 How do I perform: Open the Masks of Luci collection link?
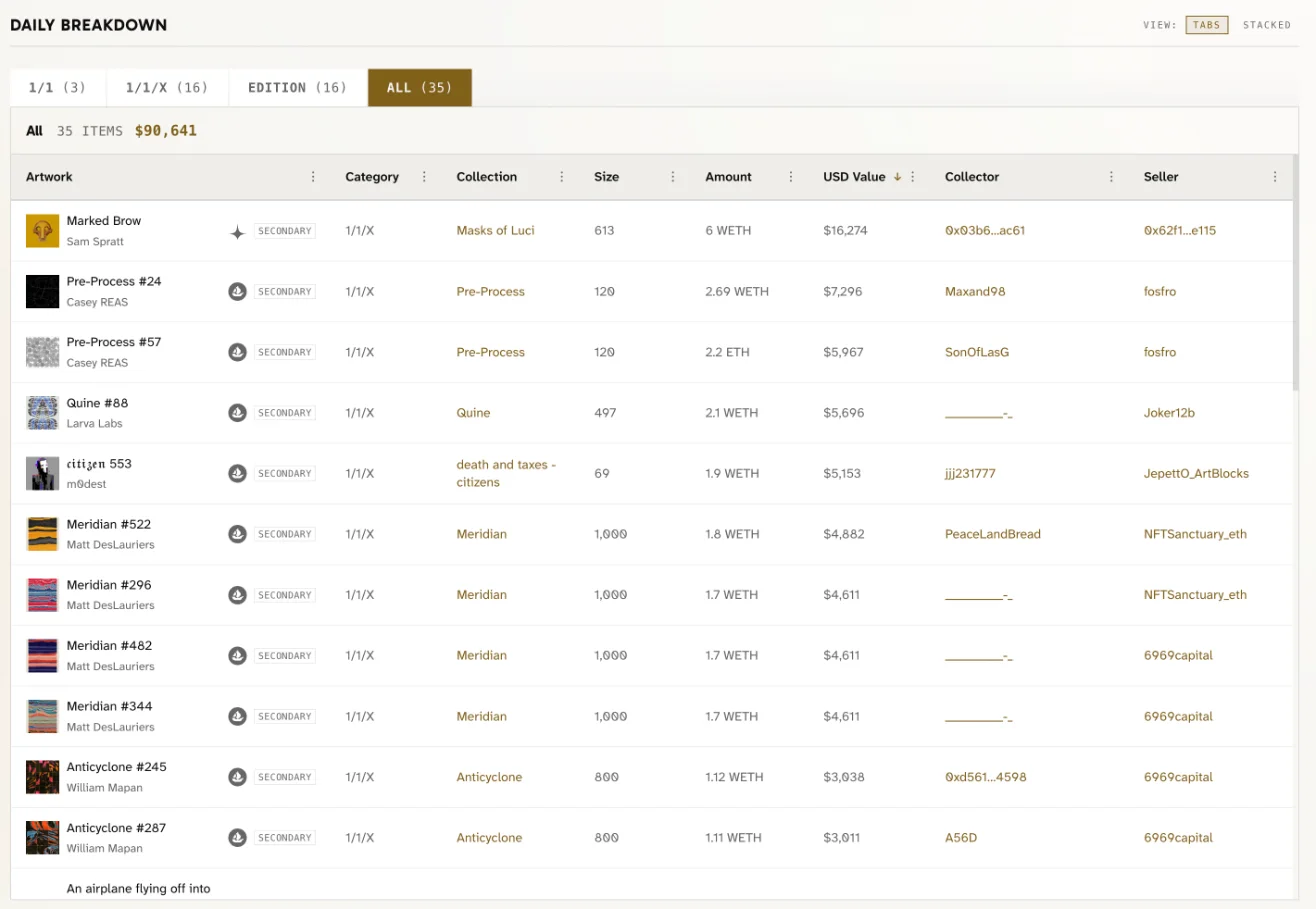pyautogui.click(x=496, y=231)
